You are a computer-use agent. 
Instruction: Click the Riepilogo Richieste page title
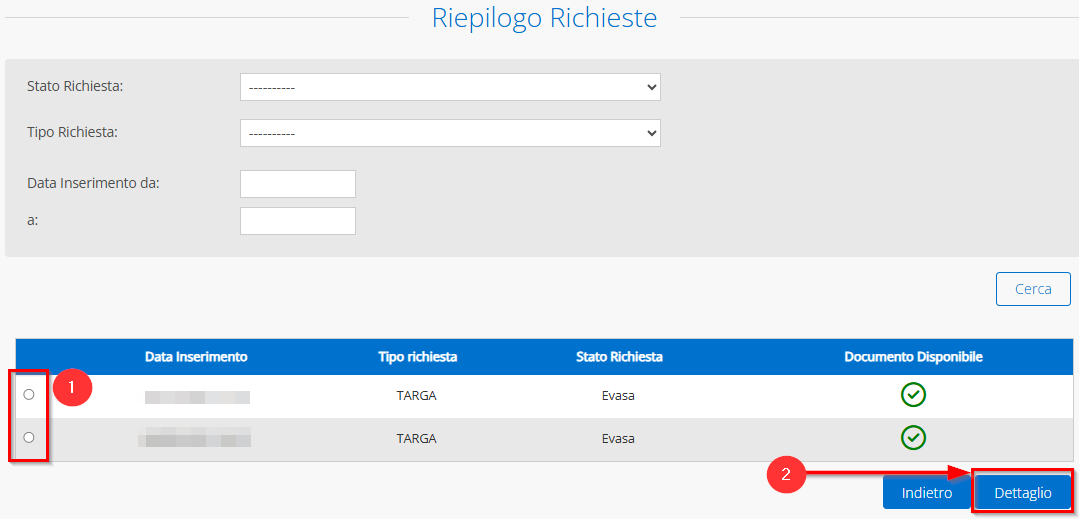(x=544, y=18)
